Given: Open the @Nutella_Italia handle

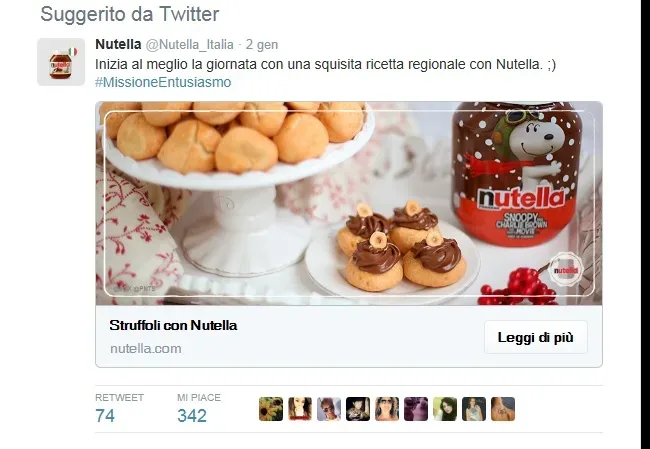Looking at the screenshot, I should coord(189,44).
